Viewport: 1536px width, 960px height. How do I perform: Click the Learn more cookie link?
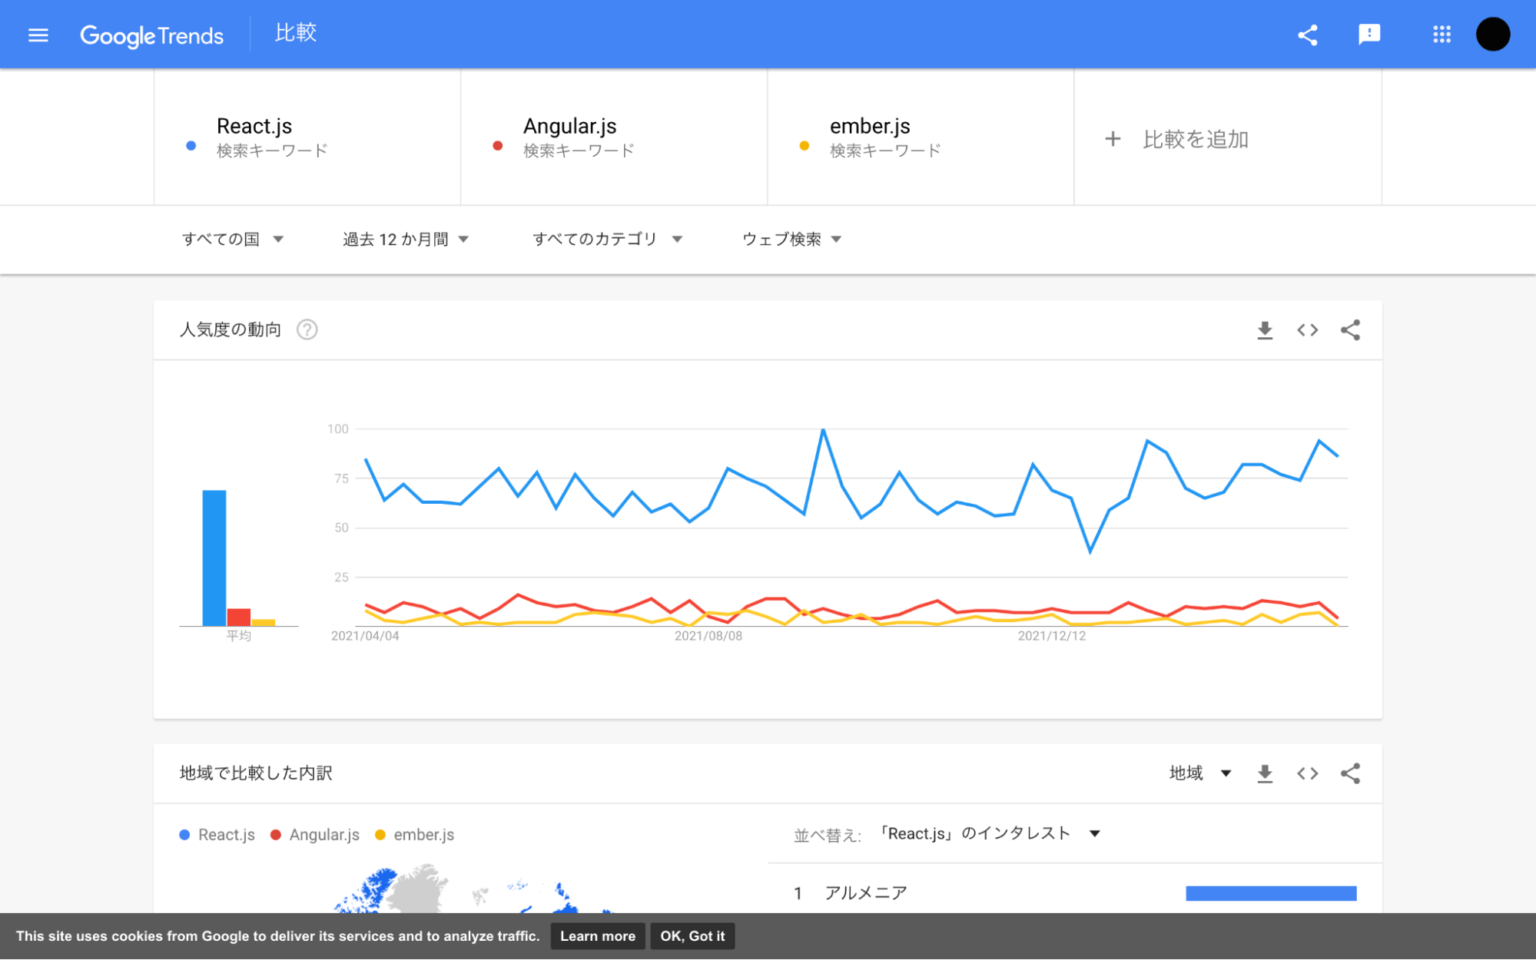[x=597, y=936]
